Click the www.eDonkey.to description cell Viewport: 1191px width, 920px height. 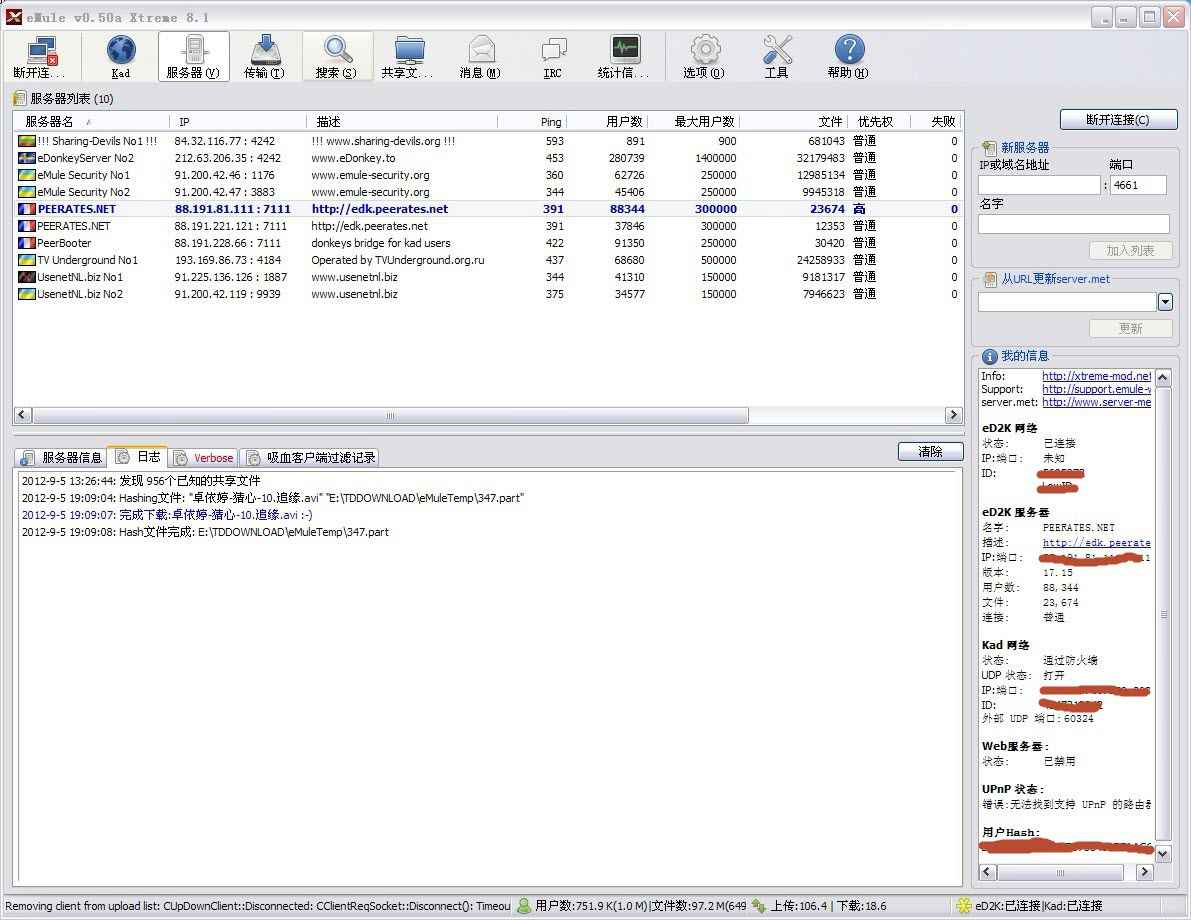[x=353, y=158]
